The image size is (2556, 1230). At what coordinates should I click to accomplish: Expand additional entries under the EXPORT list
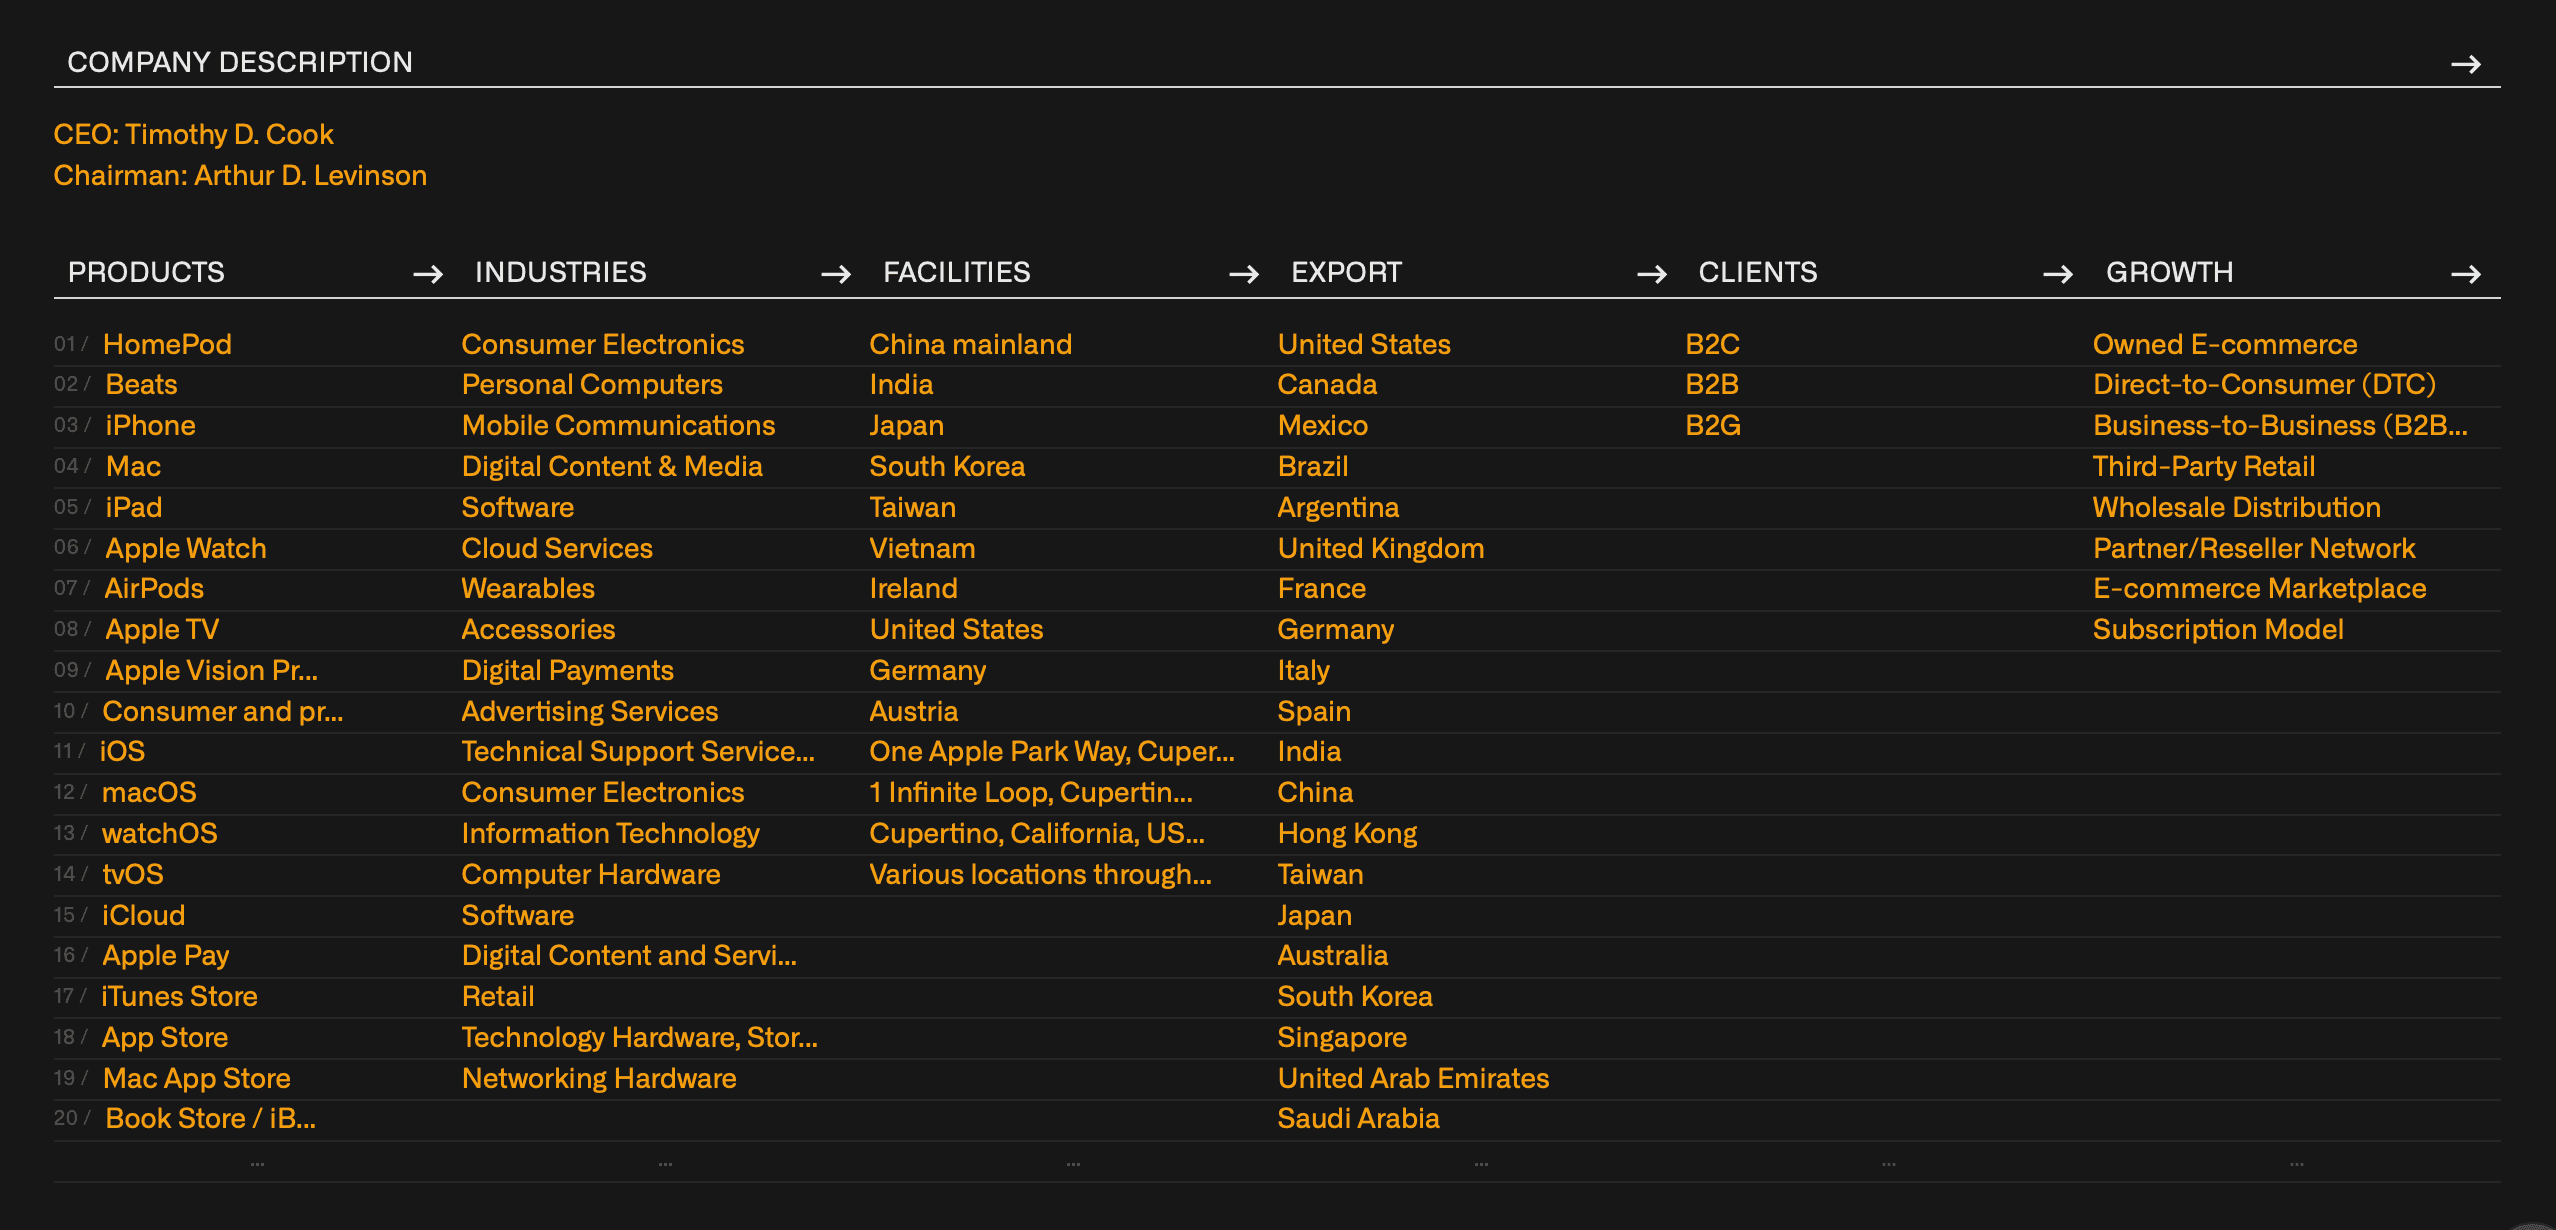(x=1480, y=1162)
